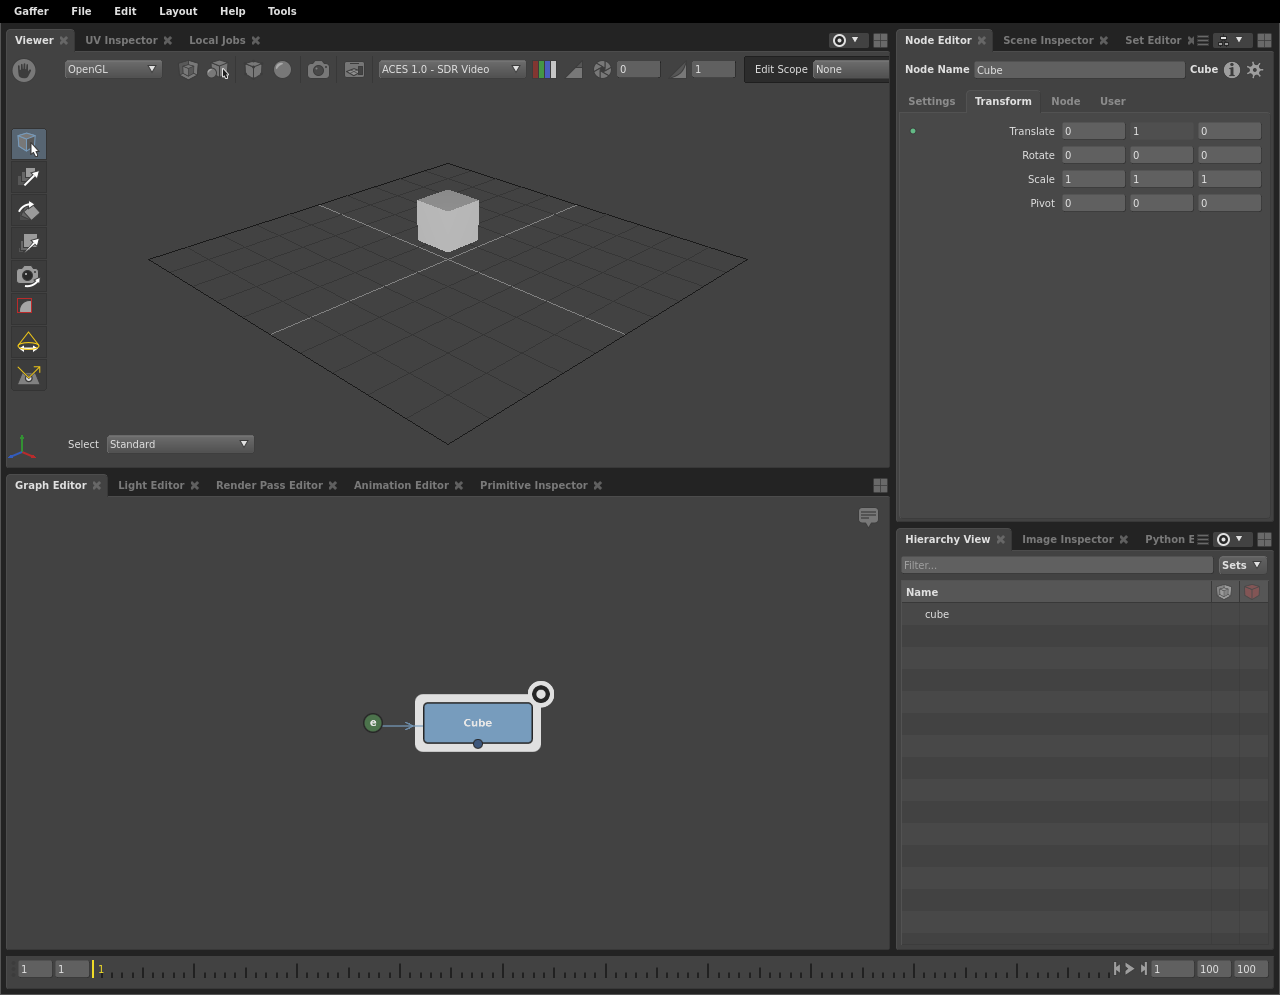The width and height of the screenshot is (1280, 995).
Task: Activate the Camera tool
Action: pyautogui.click(x=29, y=276)
